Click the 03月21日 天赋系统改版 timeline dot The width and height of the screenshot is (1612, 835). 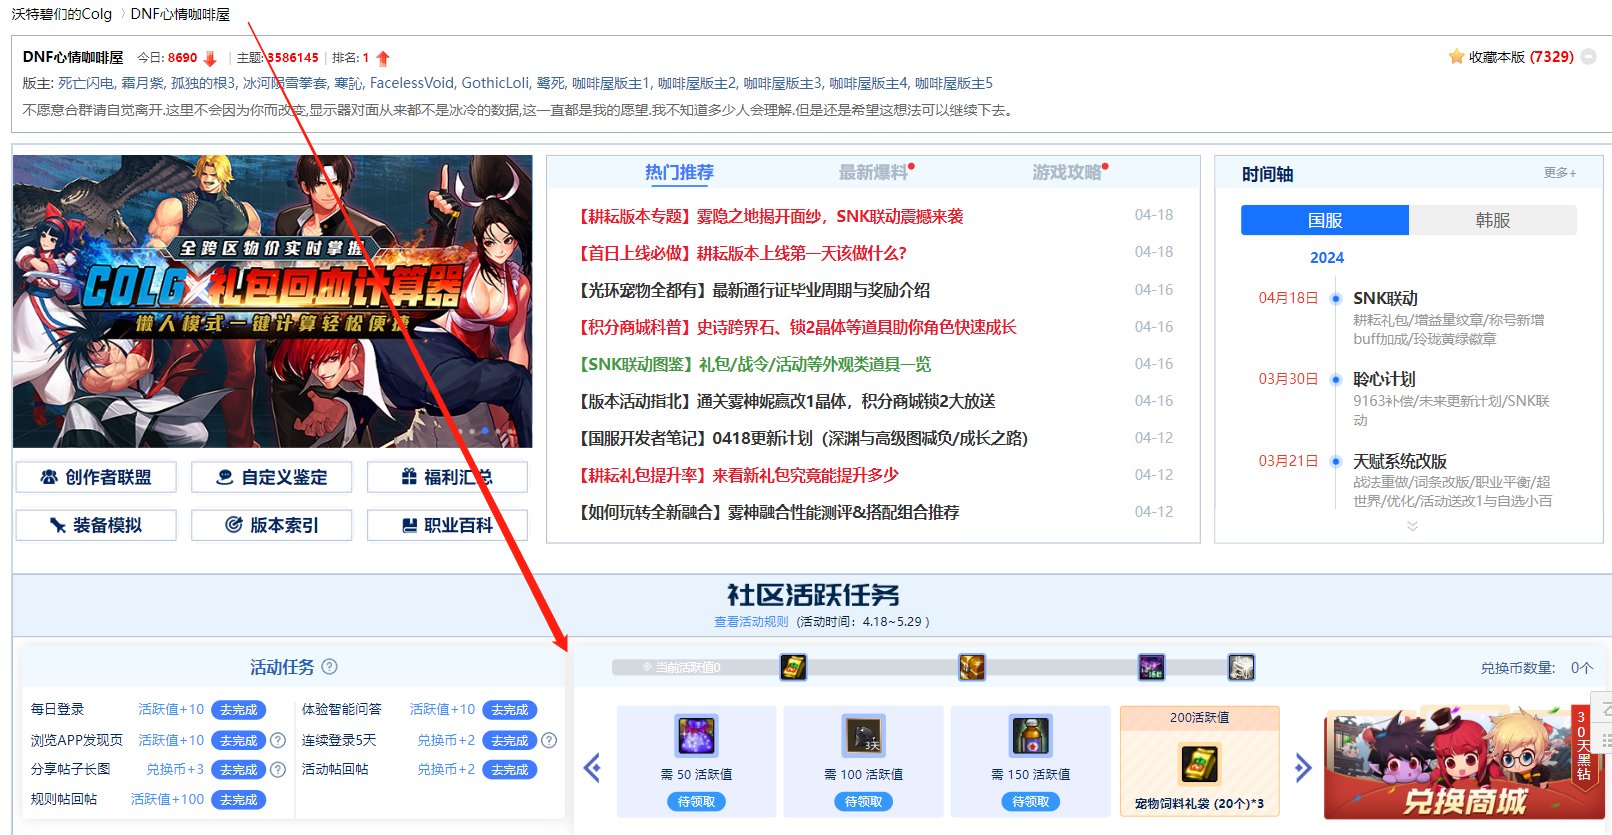coord(1335,461)
